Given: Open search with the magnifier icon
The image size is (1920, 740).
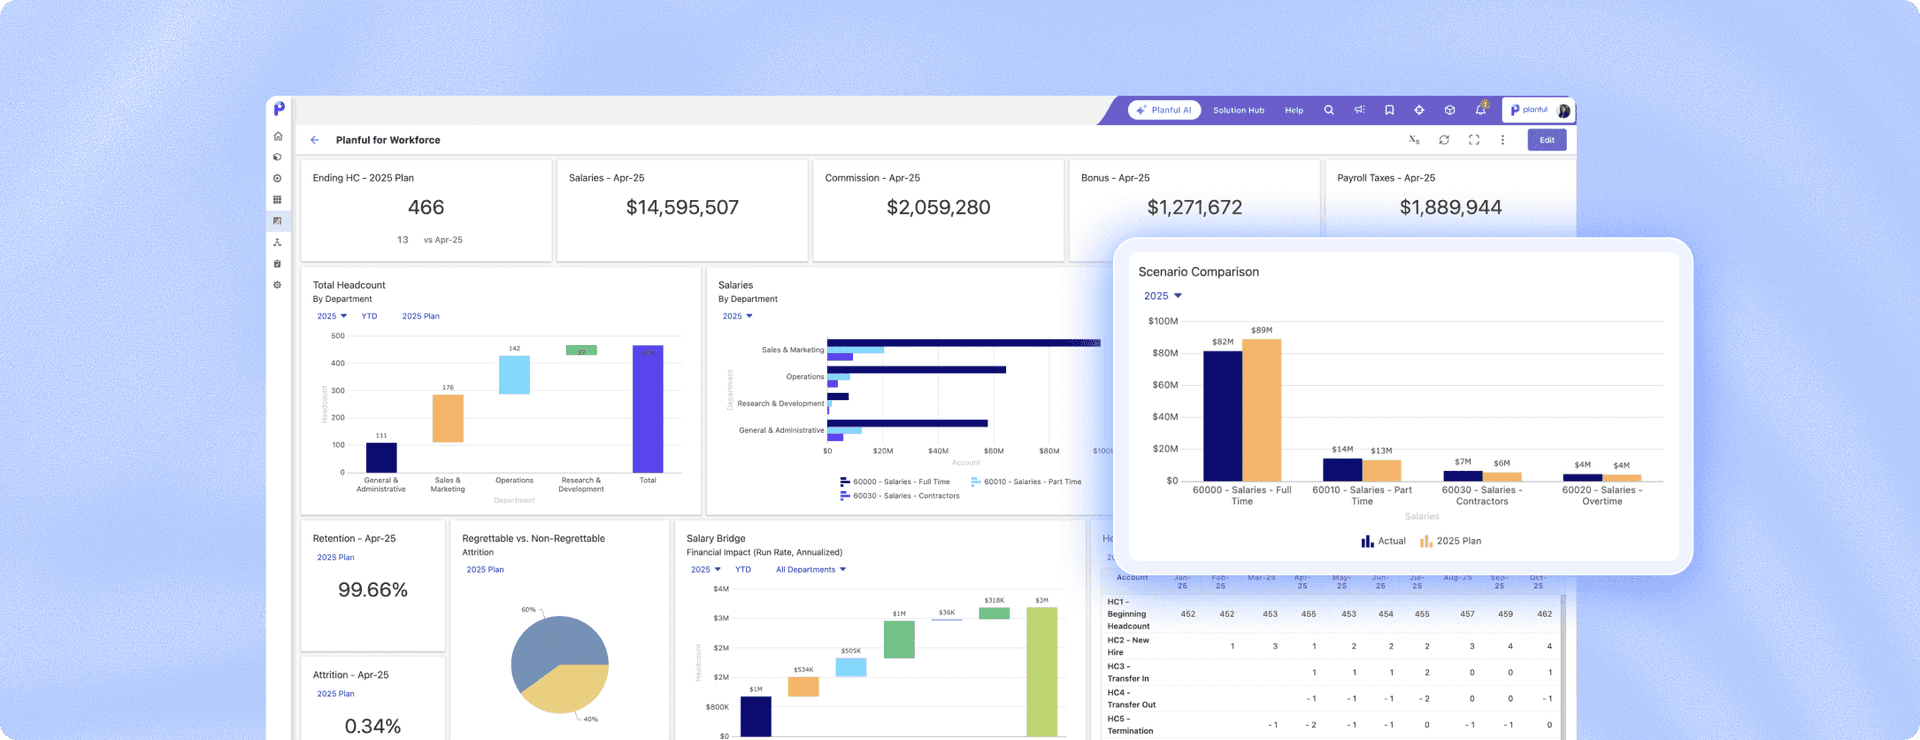Looking at the screenshot, I should pos(1329,110).
